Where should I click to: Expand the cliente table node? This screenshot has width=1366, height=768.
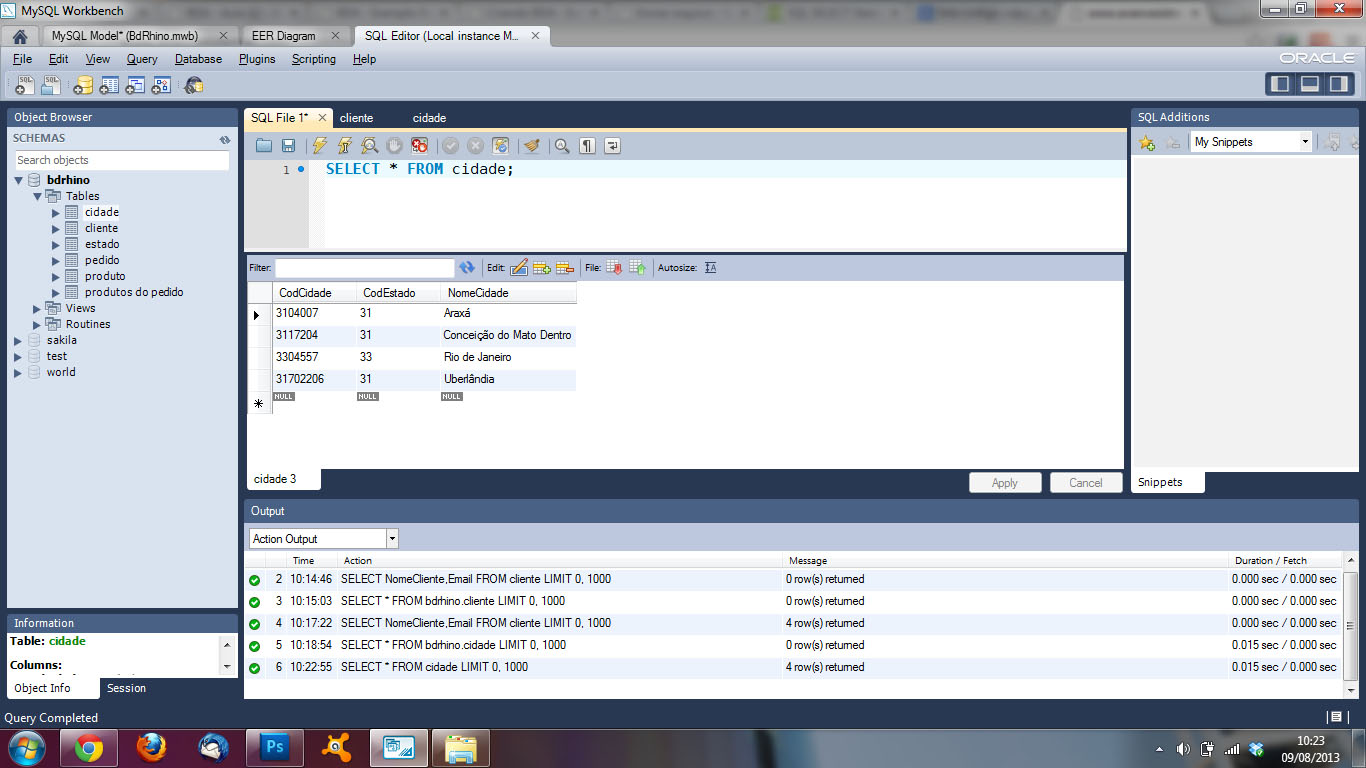tap(56, 228)
